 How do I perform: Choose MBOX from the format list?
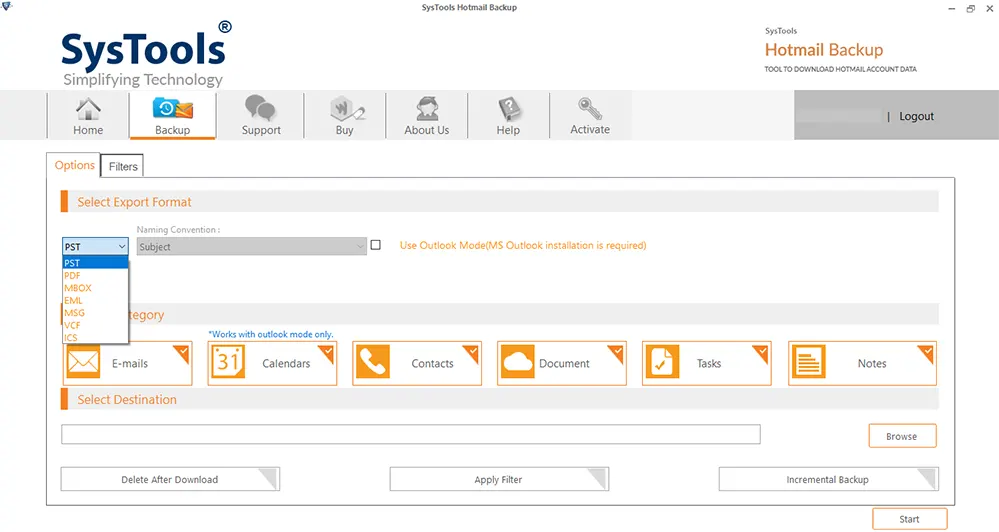click(x=96, y=288)
